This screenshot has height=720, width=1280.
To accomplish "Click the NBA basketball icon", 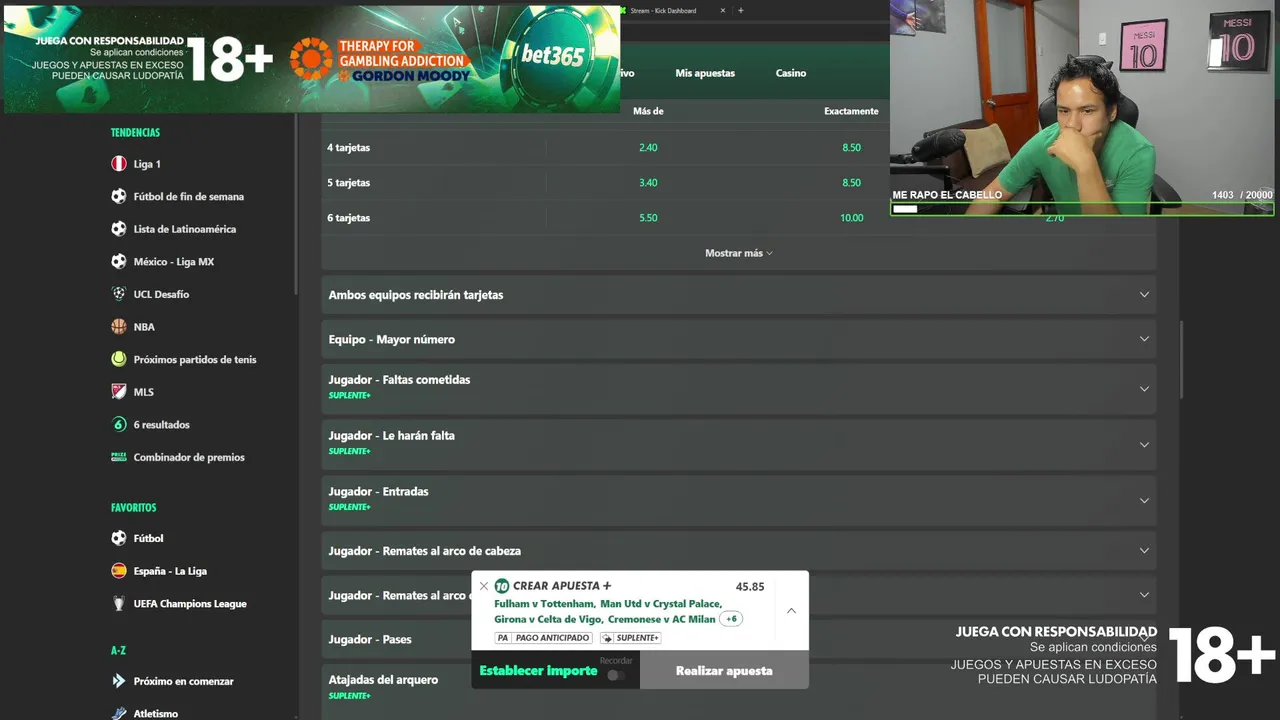I will click(x=119, y=327).
